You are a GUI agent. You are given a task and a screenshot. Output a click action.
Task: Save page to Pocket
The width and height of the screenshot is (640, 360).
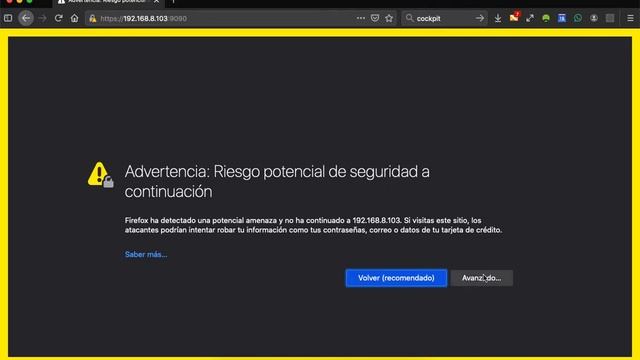click(375, 18)
